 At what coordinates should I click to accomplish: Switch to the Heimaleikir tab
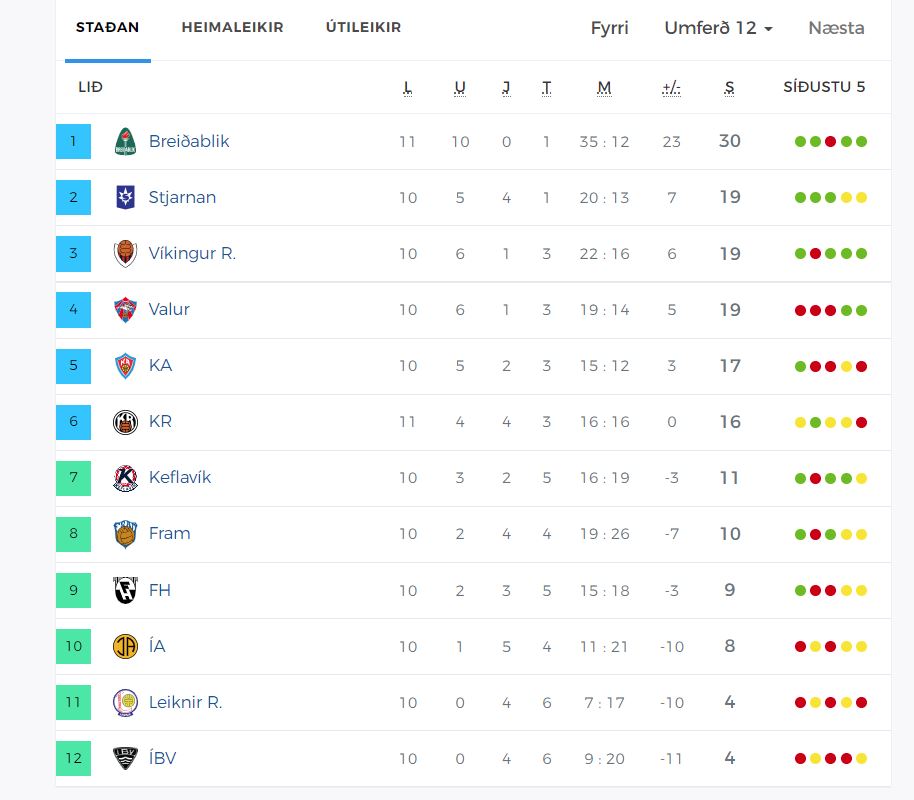click(x=232, y=28)
